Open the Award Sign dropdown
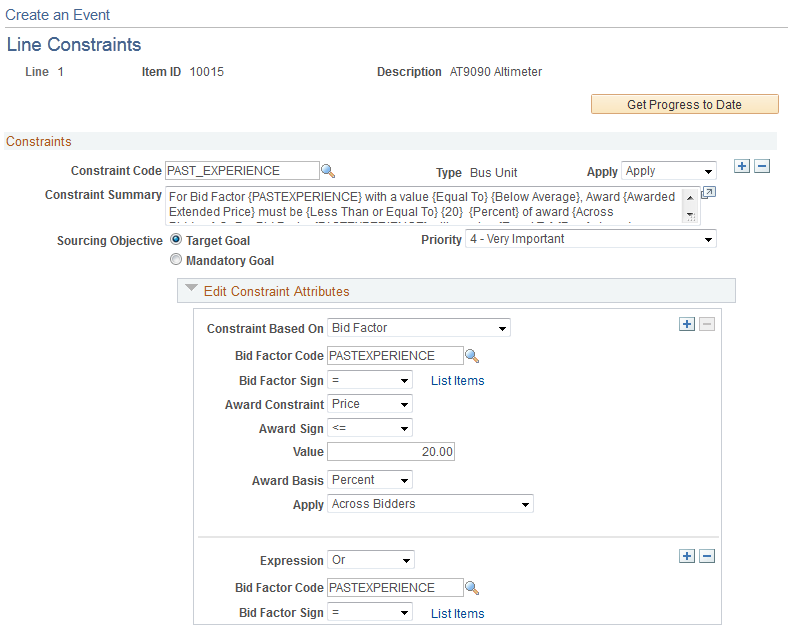788x634 pixels. pyautogui.click(x=370, y=428)
